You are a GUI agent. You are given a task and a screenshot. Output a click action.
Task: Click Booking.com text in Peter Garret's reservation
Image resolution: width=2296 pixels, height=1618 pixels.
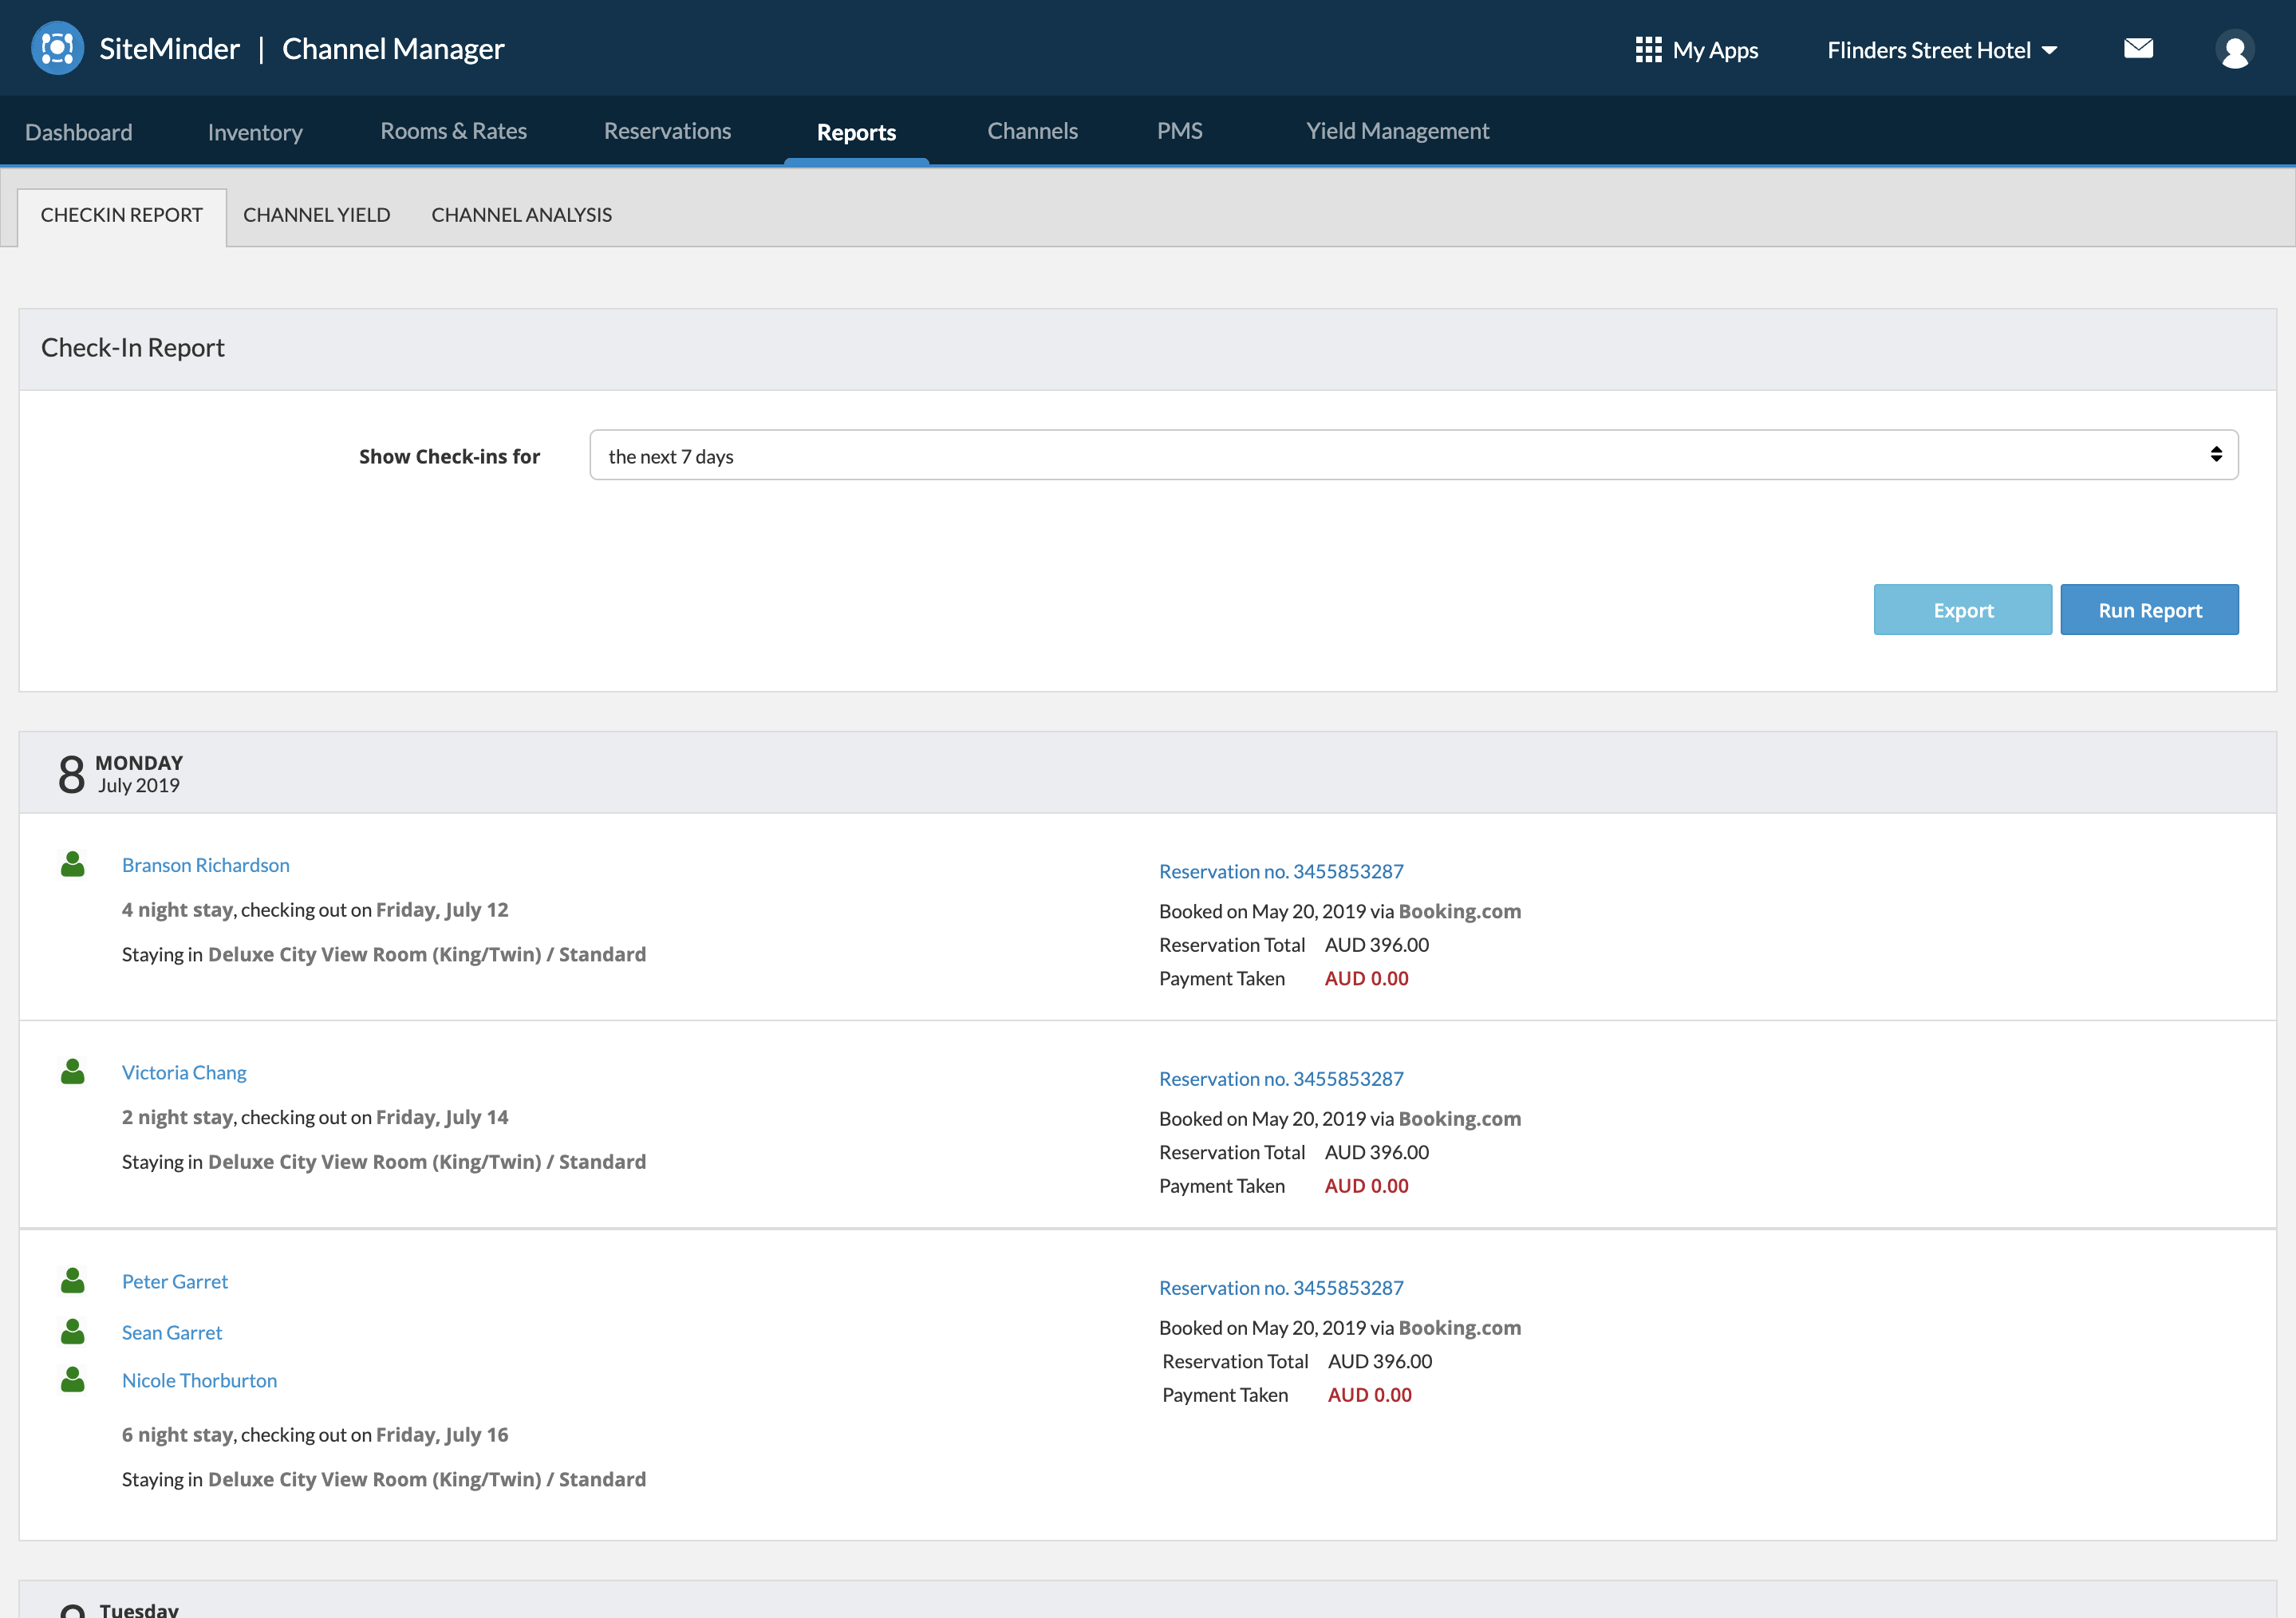click(1459, 1327)
